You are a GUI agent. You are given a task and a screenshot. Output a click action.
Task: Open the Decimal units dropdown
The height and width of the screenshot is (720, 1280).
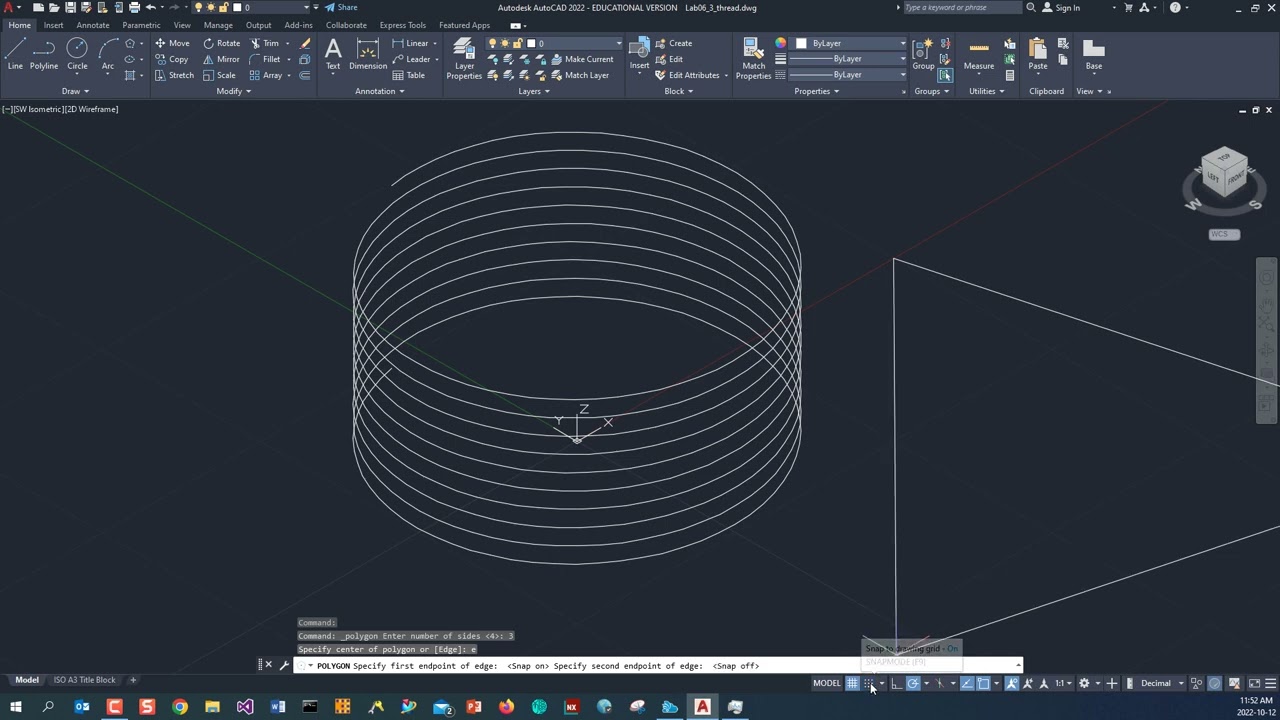tap(1161, 684)
